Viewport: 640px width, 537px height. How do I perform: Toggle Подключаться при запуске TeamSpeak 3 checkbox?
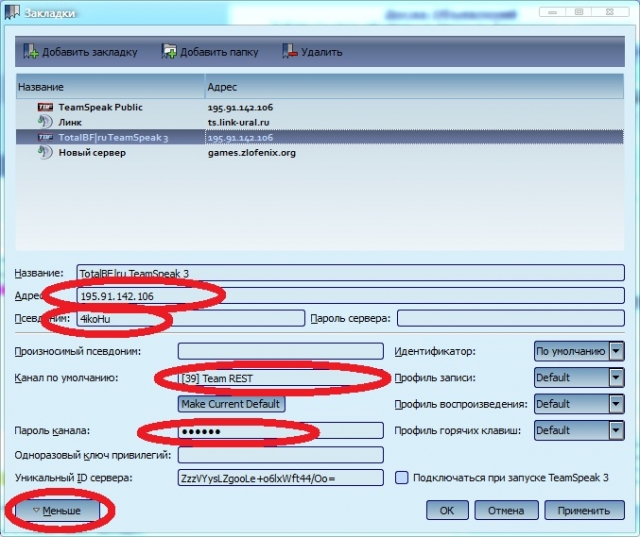click(402, 477)
